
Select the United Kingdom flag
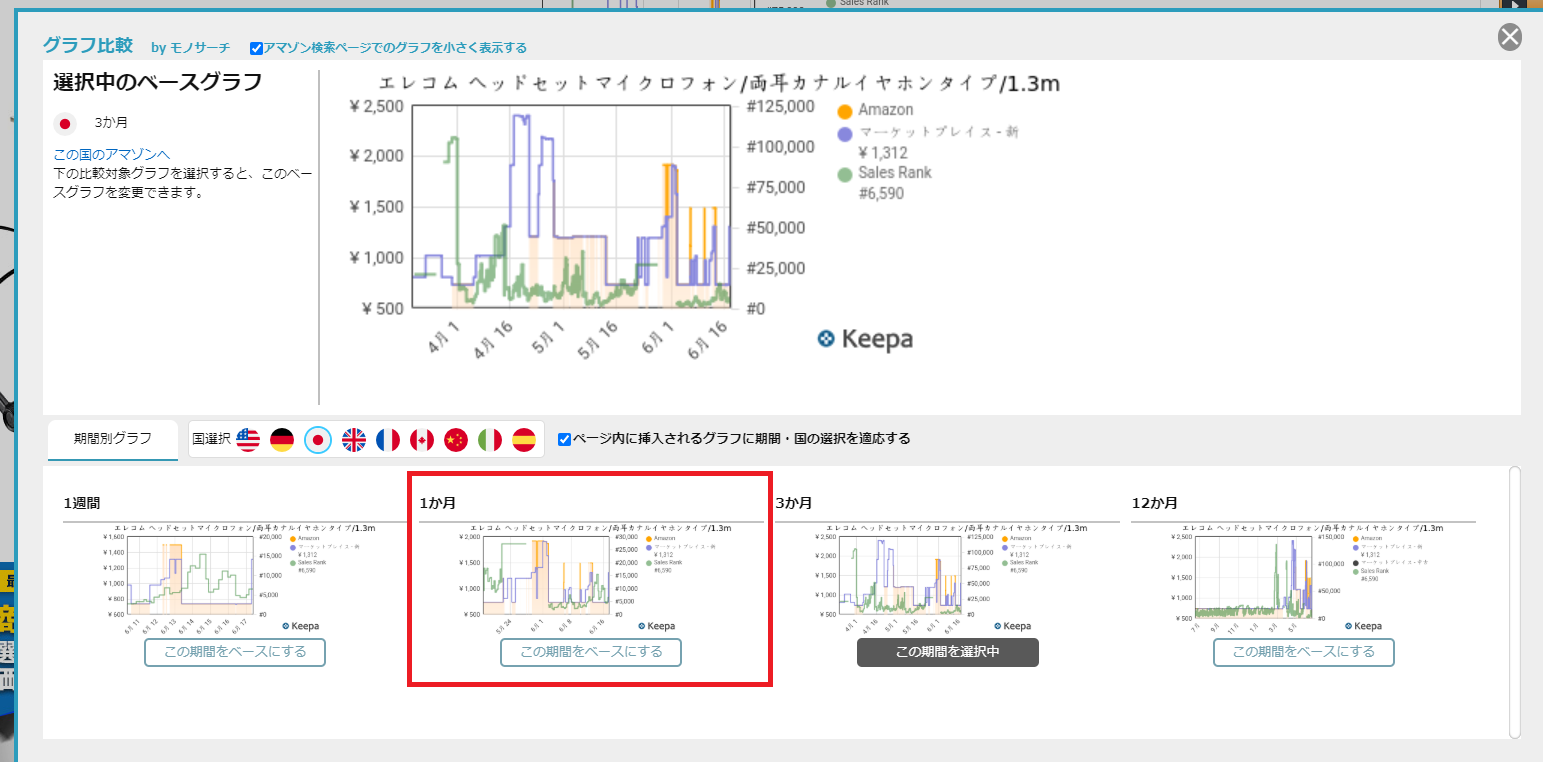pos(354,439)
